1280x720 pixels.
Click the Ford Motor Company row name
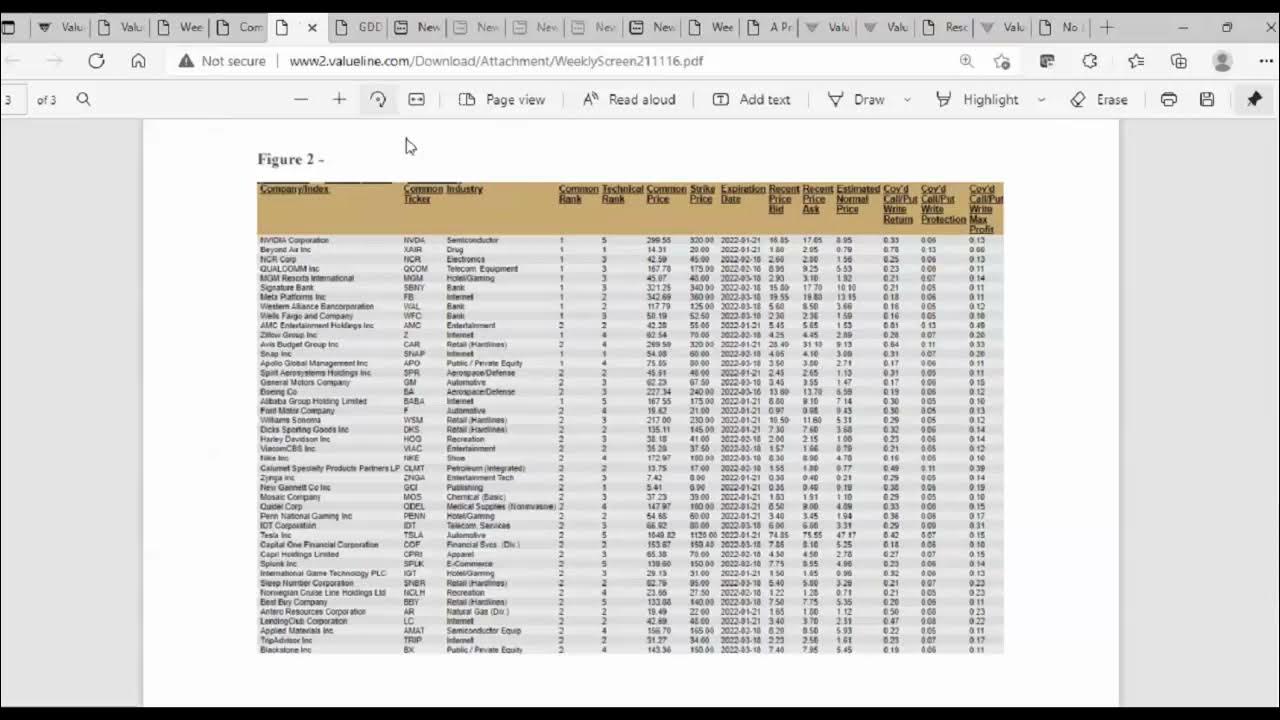point(297,411)
